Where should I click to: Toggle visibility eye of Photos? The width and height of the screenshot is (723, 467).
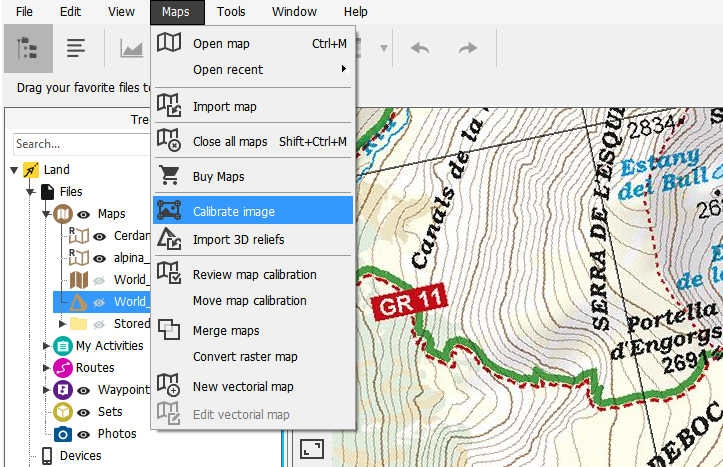tap(83, 434)
